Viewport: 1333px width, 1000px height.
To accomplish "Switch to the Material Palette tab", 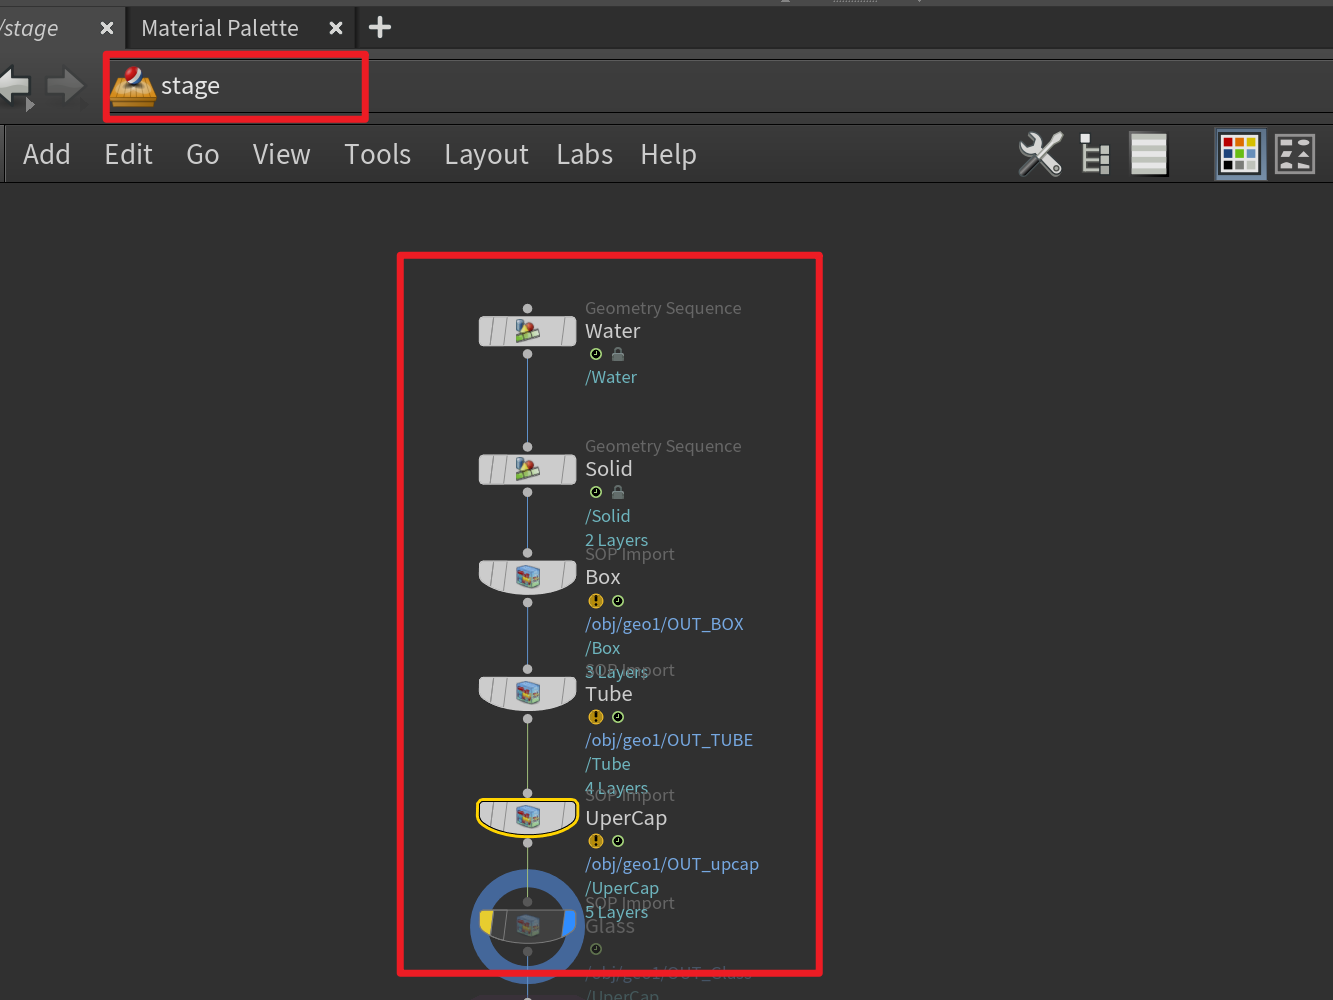I will tap(220, 28).
